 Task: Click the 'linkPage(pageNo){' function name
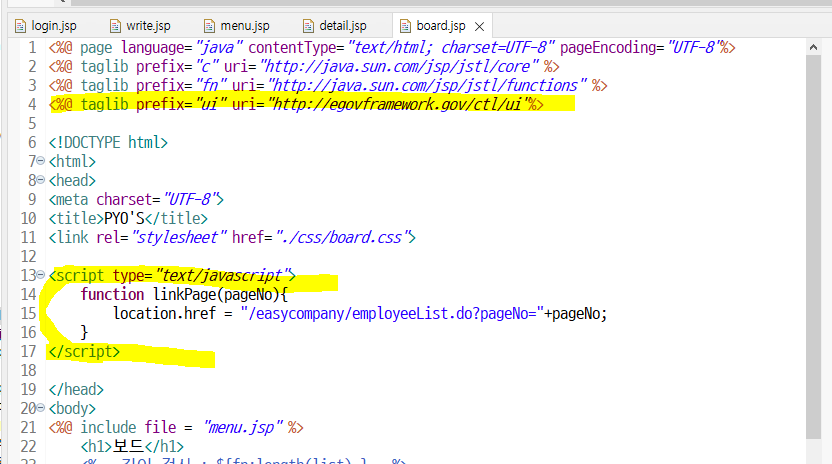click(220, 295)
